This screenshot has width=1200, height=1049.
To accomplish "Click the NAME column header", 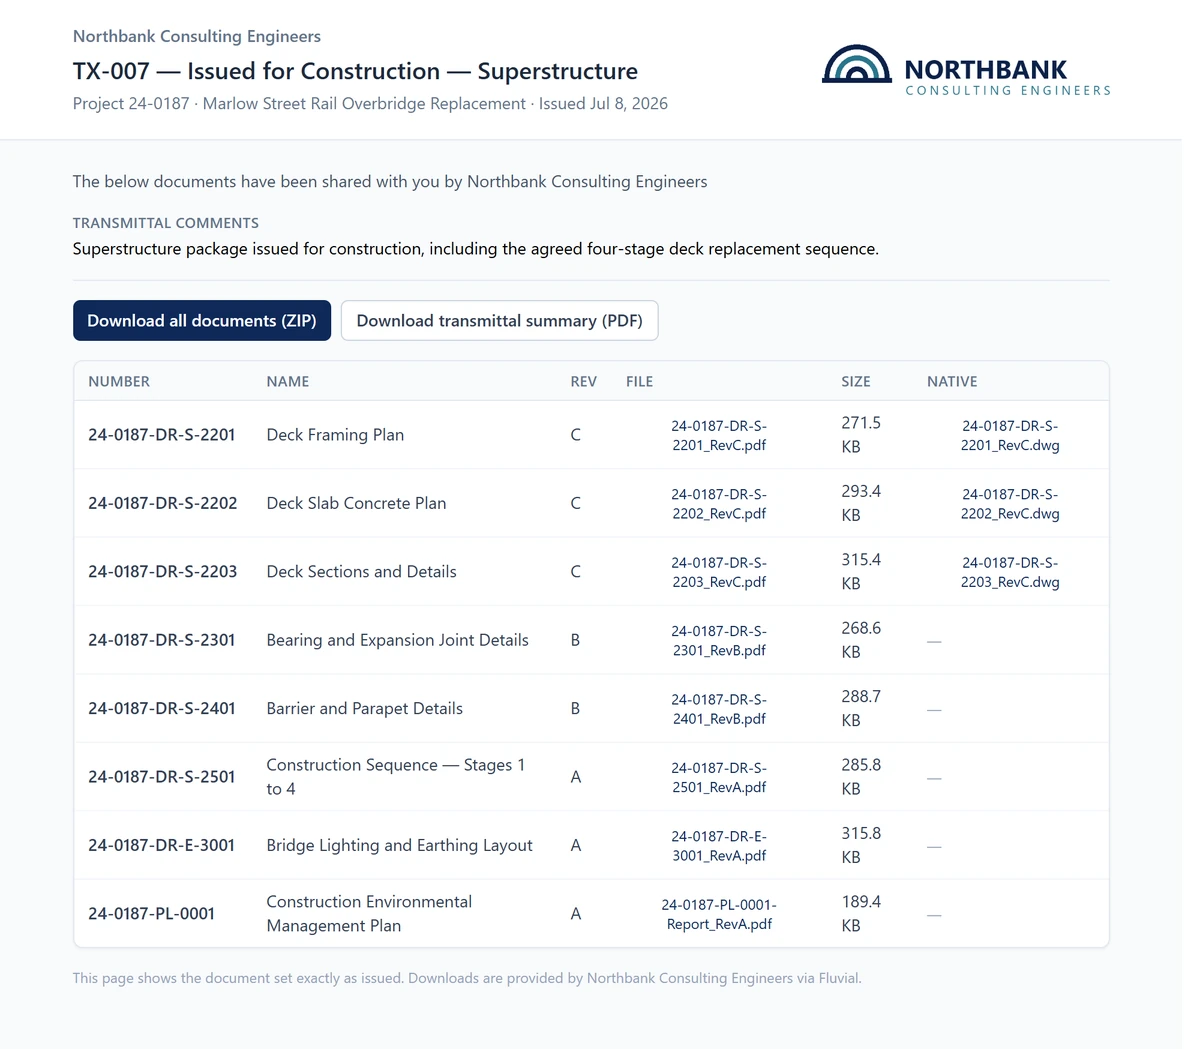I will tap(288, 382).
